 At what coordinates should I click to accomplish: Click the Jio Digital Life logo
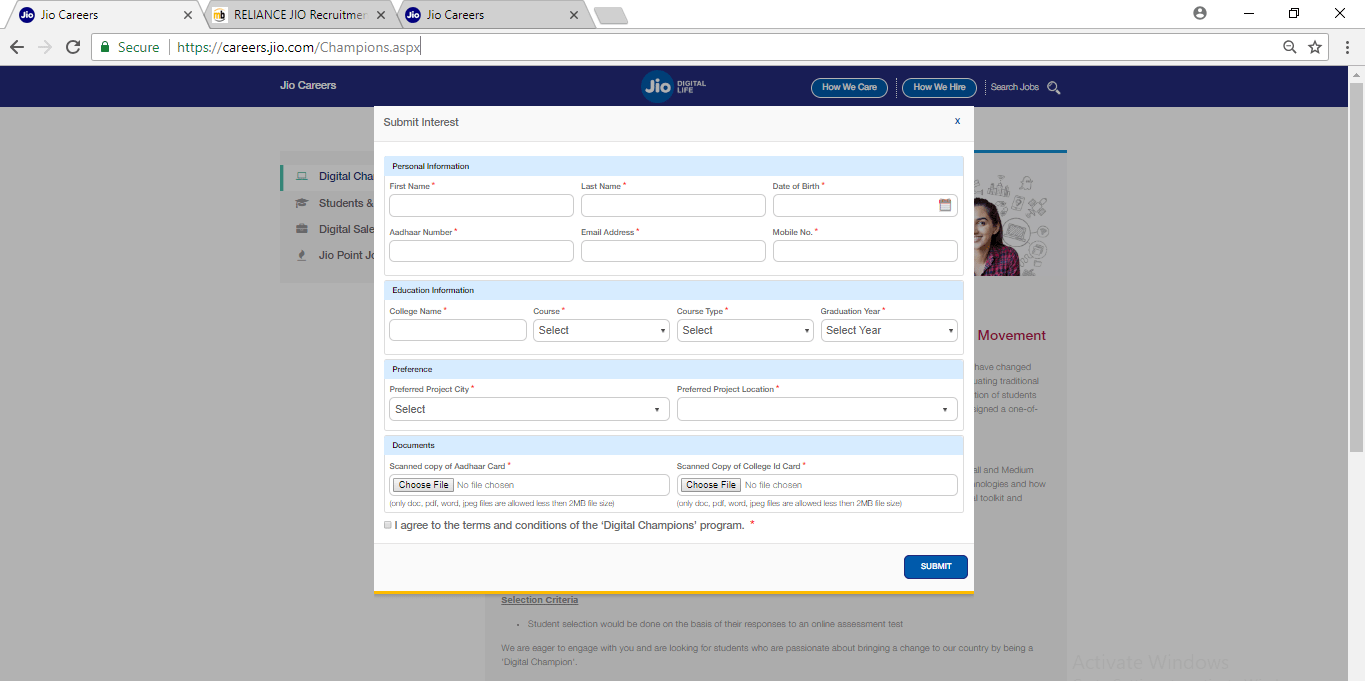[674, 86]
